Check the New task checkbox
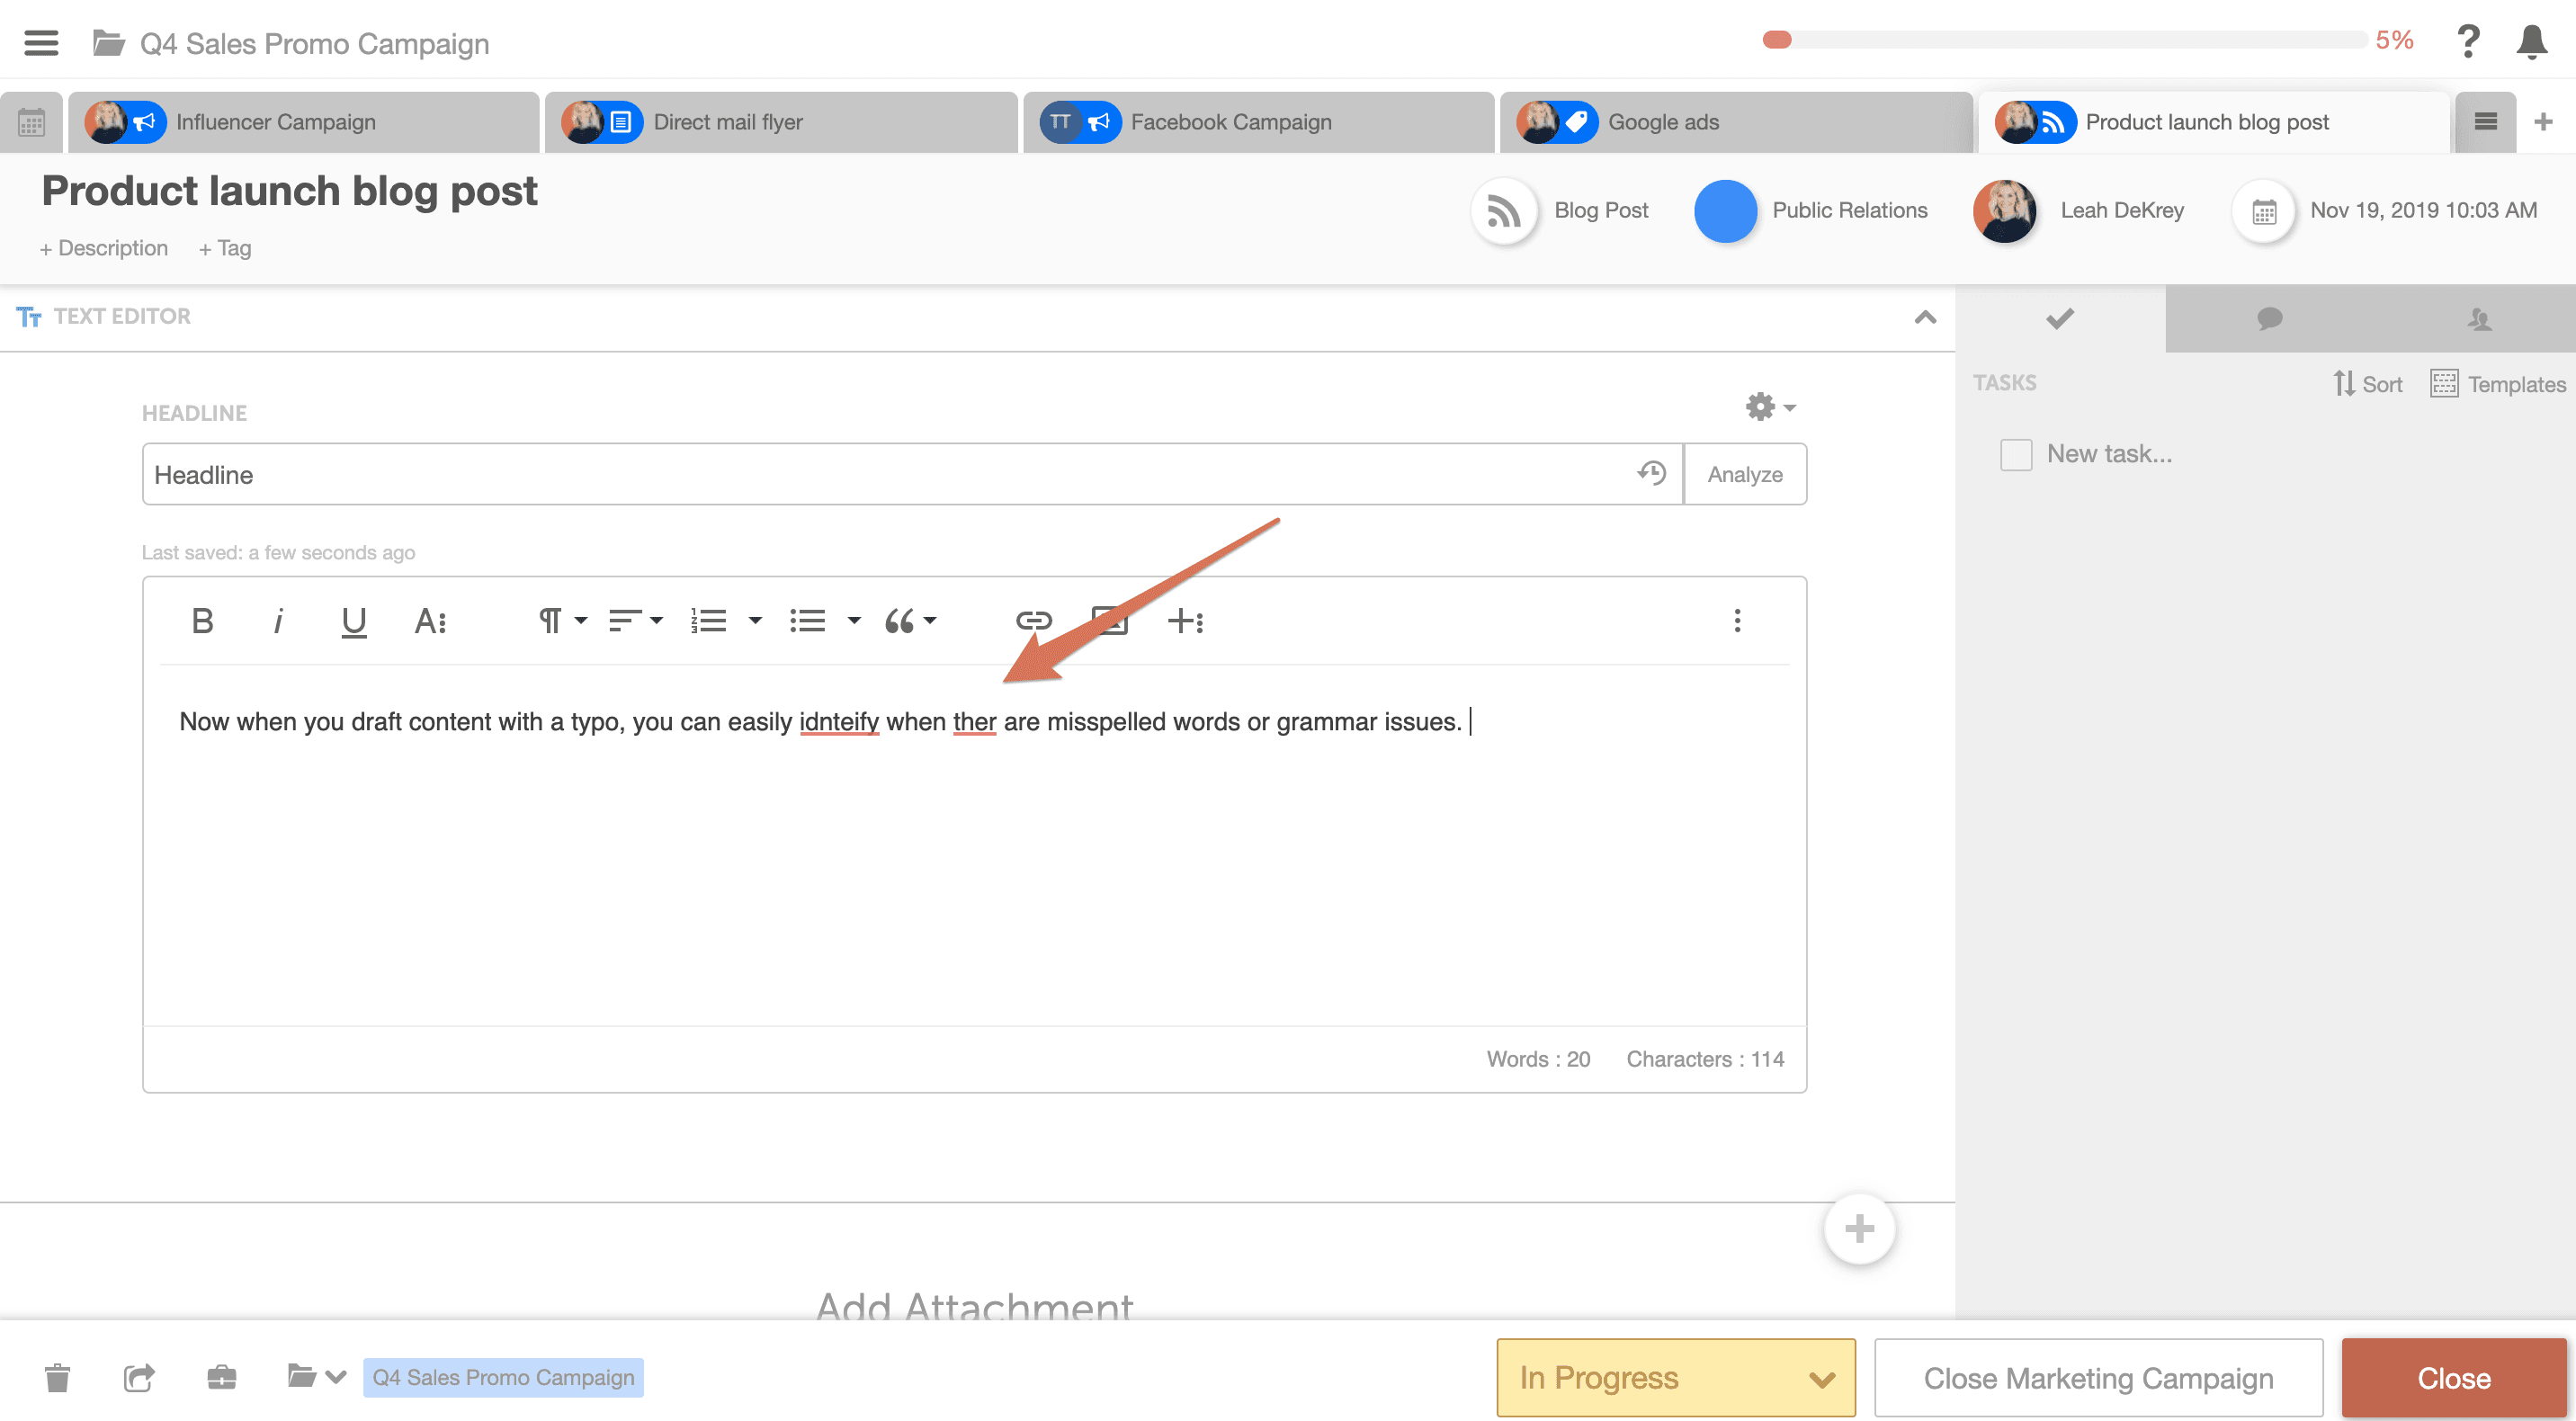 (x=2015, y=454)
